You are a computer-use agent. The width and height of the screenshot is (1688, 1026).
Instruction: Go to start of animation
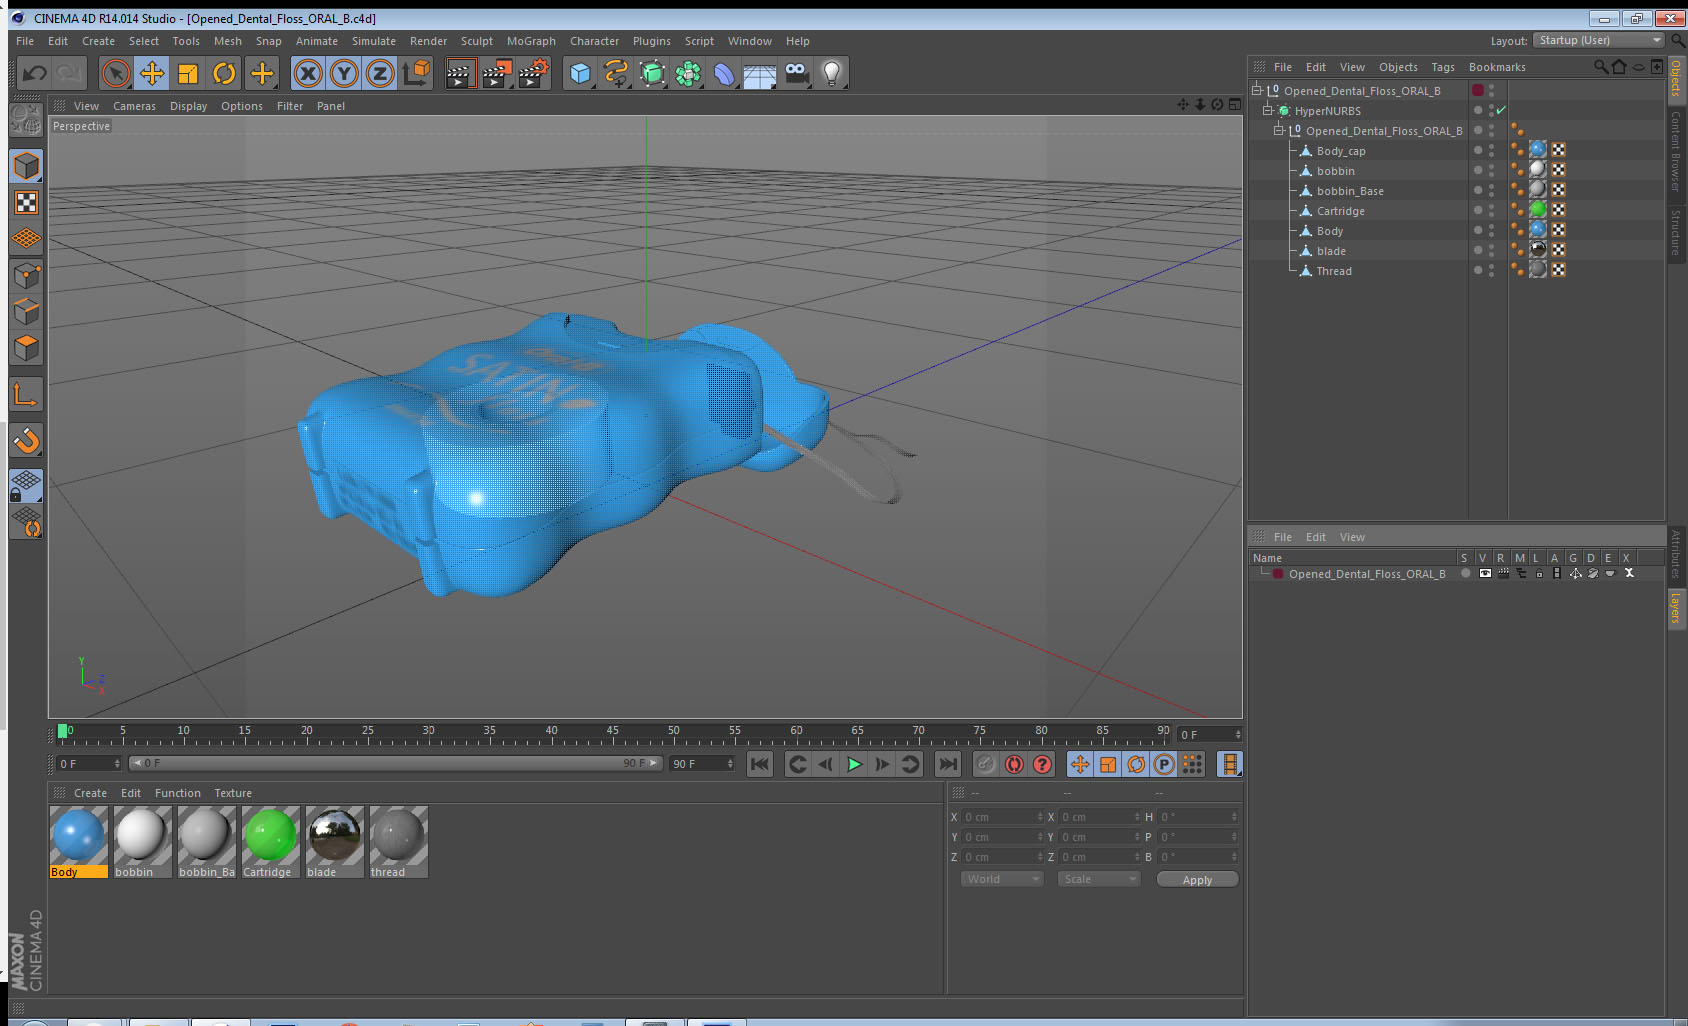coord(760,764)
